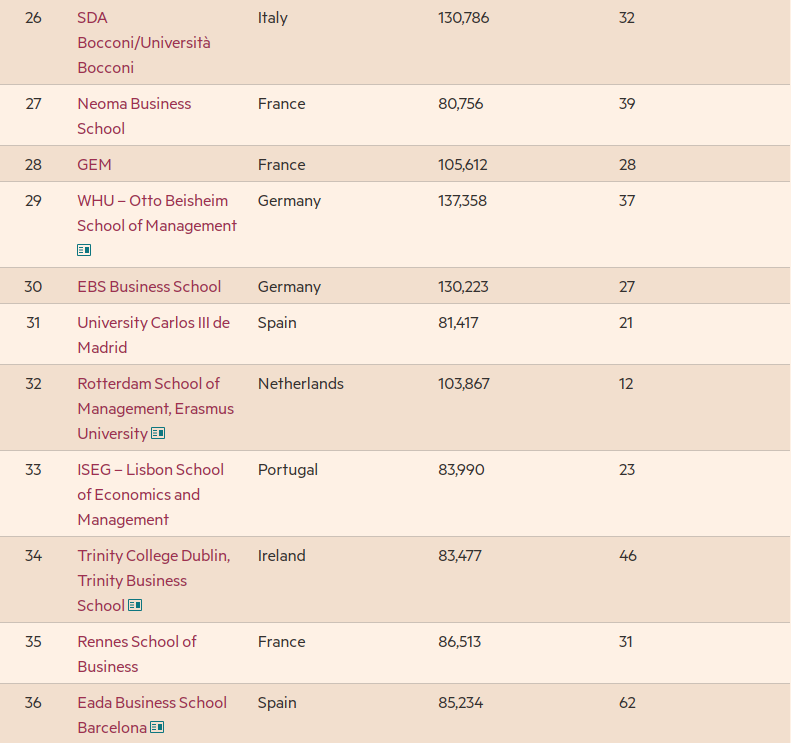This screenshot has width=791, height=743.
Task: Select the rank 27 cell
Action: pos(33,103)
